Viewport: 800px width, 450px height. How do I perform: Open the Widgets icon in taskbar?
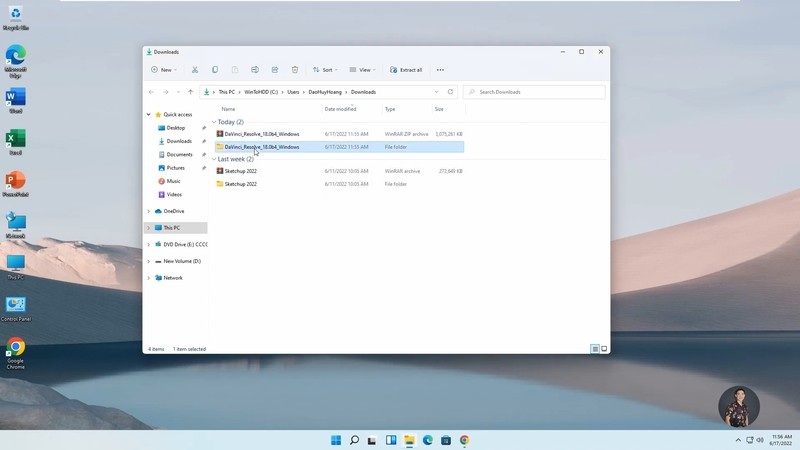pos(391,440)
